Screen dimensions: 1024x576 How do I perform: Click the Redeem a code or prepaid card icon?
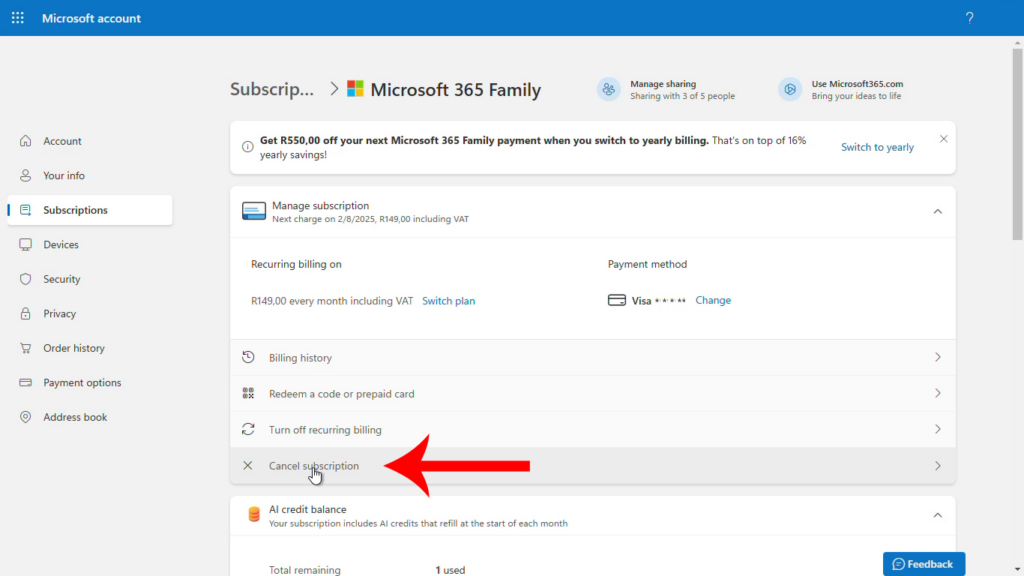tap(249, 393)
